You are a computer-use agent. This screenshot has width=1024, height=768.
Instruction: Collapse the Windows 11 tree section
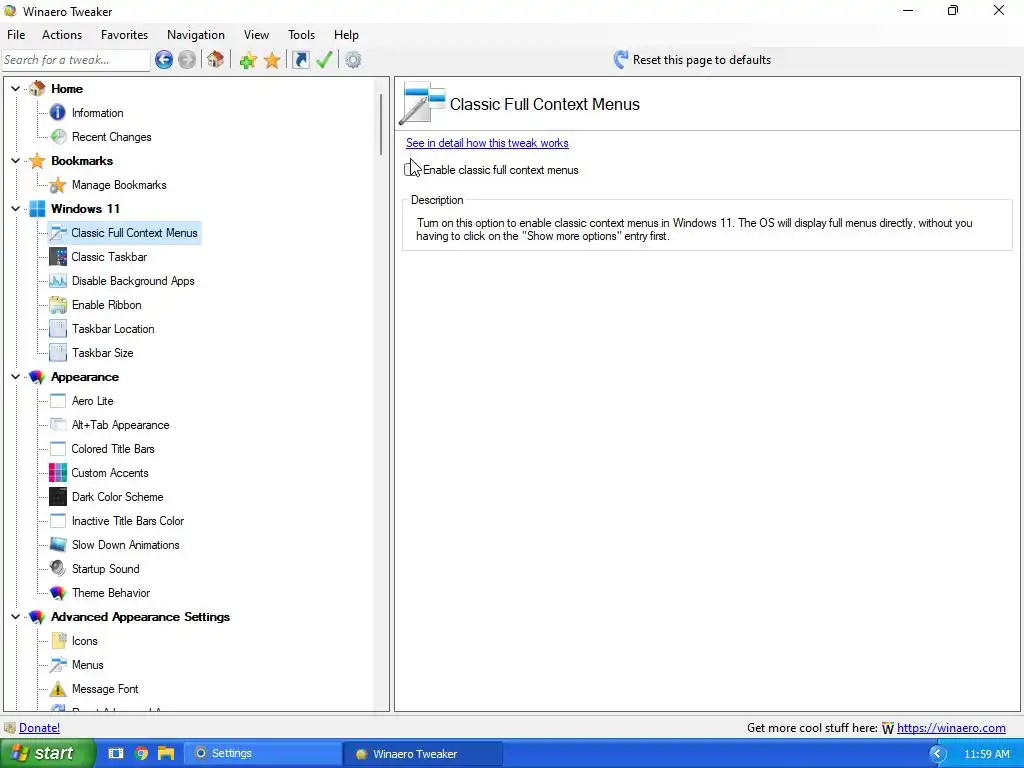(x=16, y=208)
